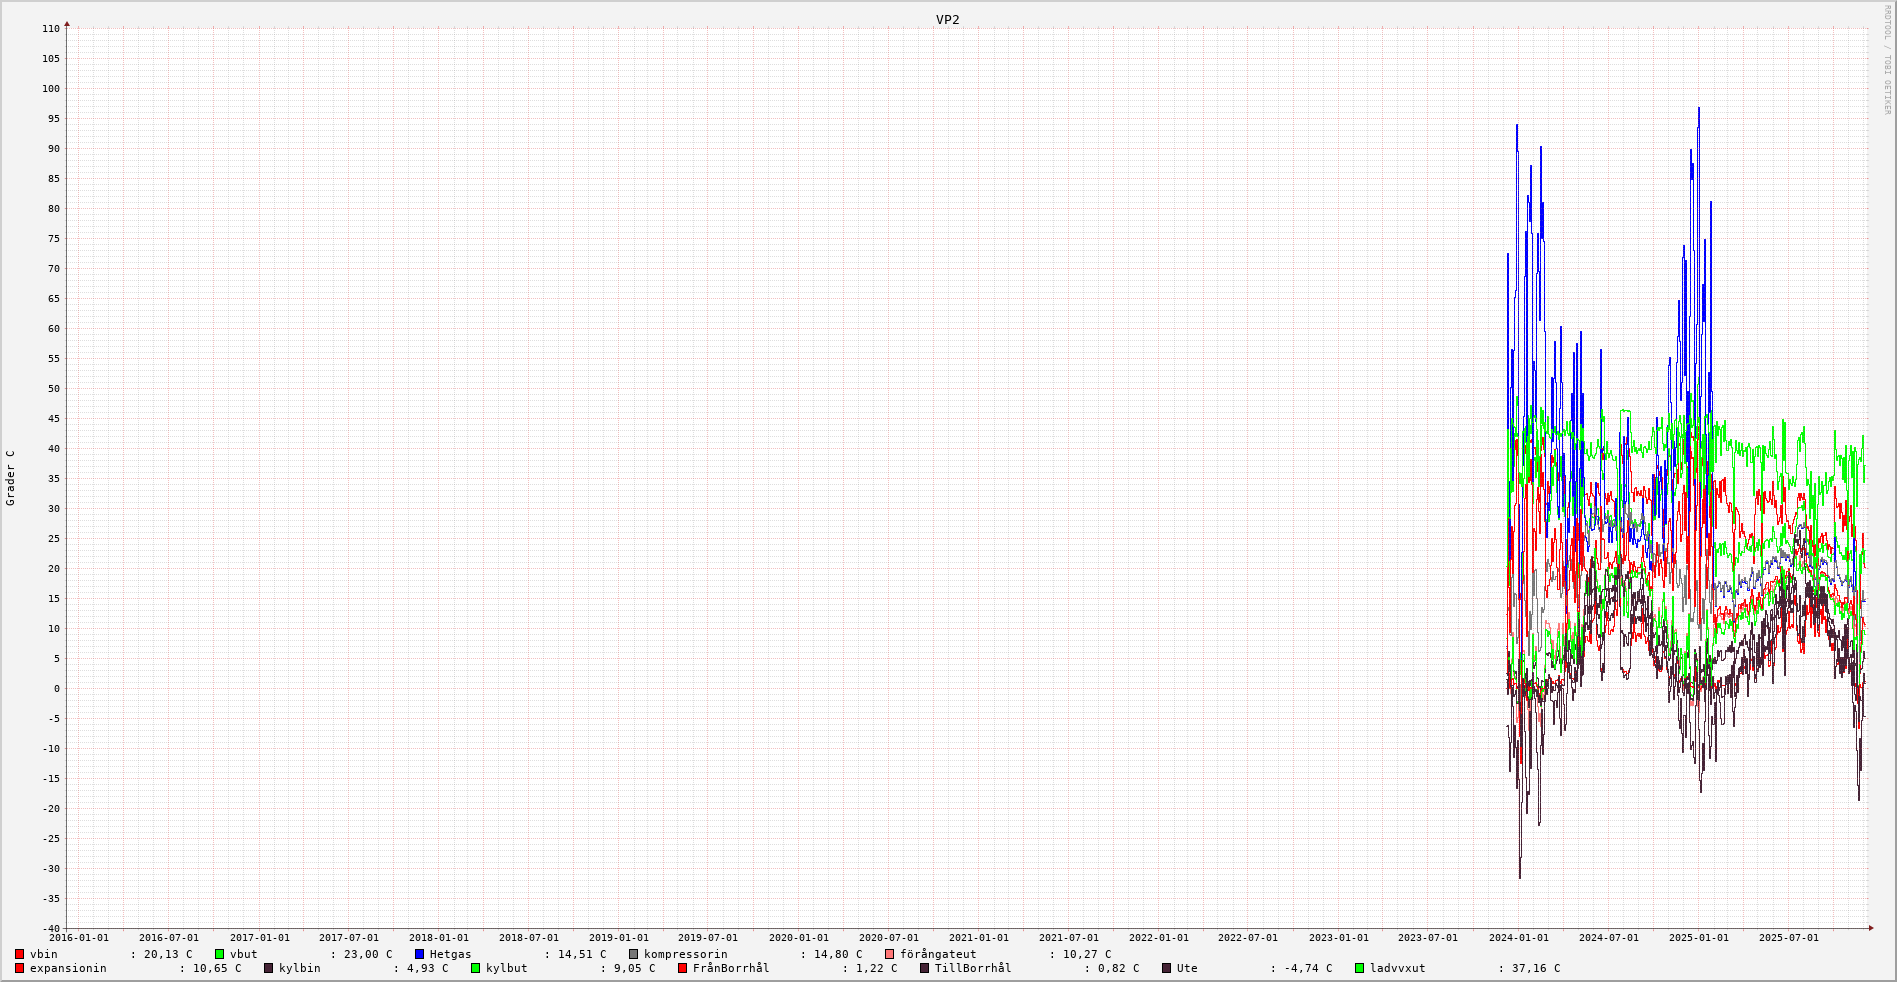
Task: Click the 2024-01-01 x-axis date label
Action: click(1518, 938)
